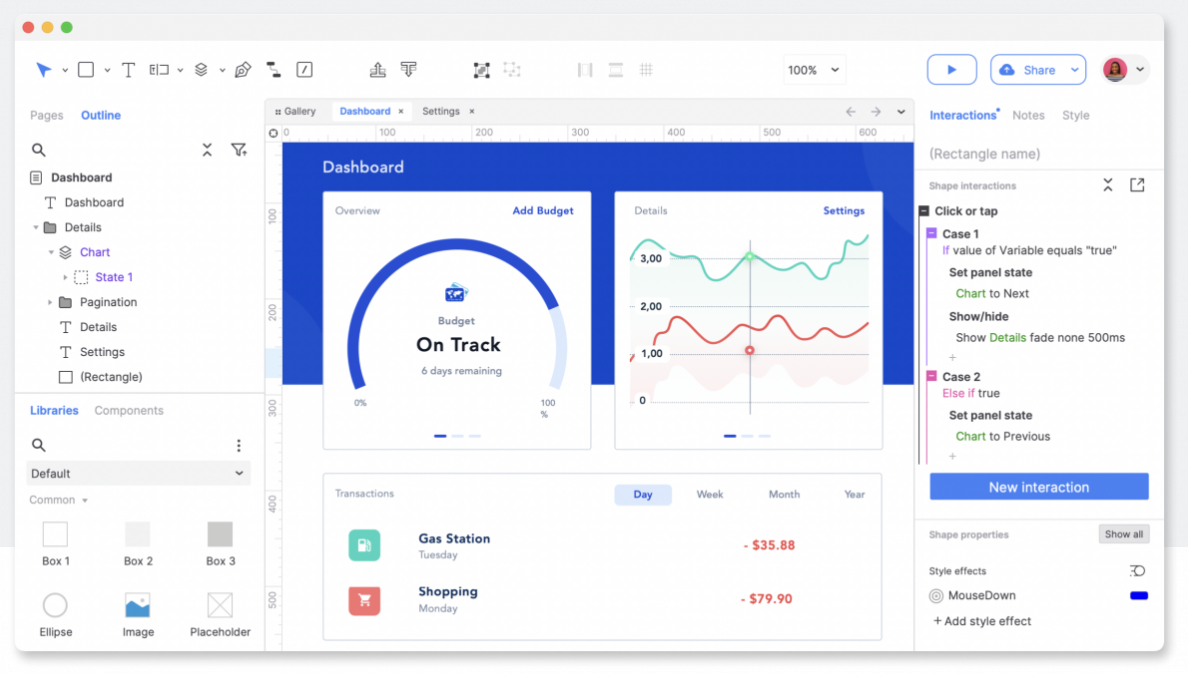Click the align top icon

408,70
